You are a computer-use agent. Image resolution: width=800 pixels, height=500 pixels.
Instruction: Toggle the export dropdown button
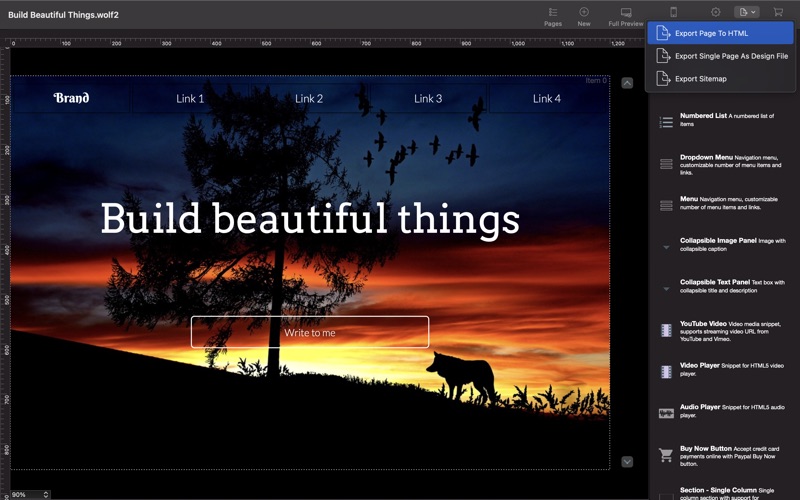pyautogui.click(x=747, y=12)
